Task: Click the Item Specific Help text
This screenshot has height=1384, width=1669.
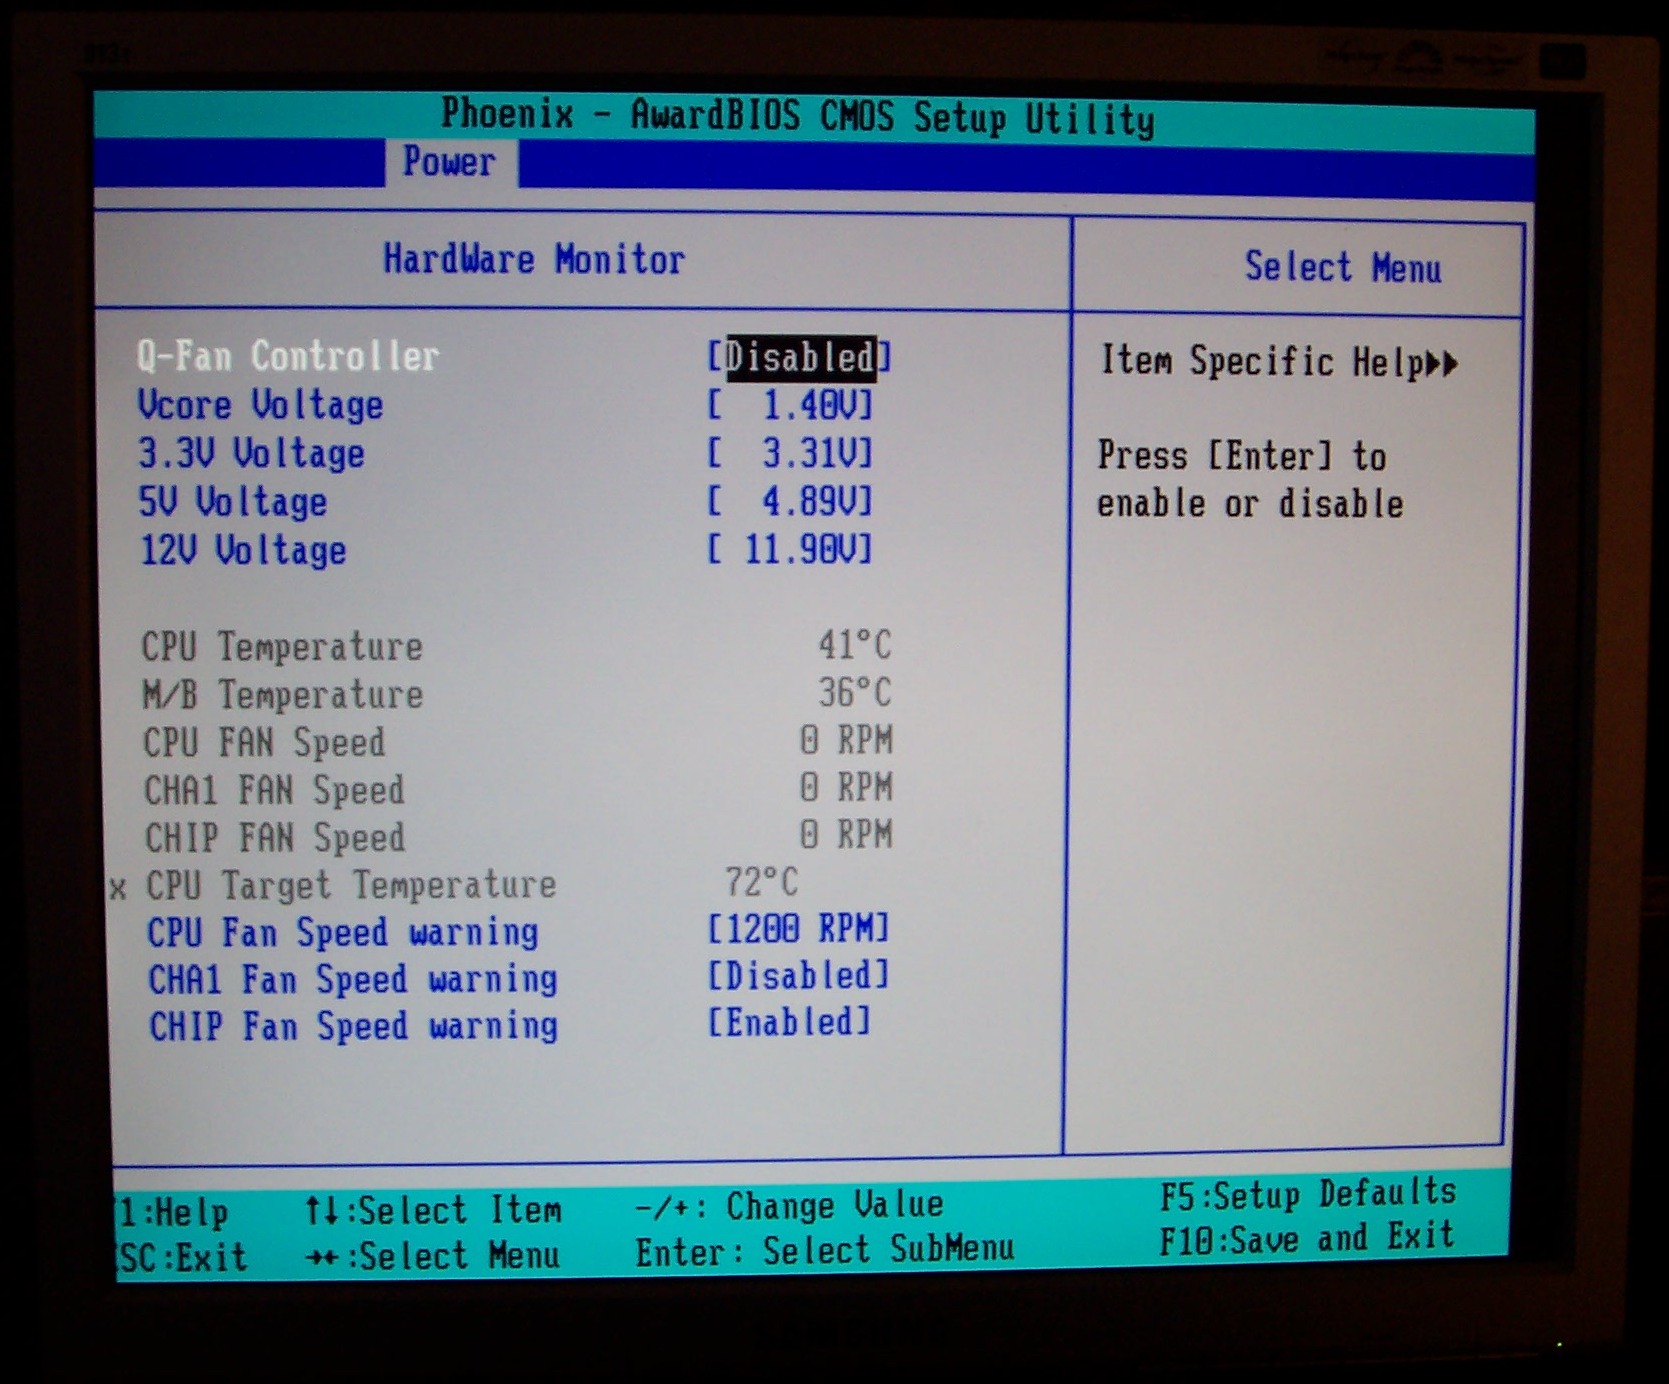Action: (1263, 361)
